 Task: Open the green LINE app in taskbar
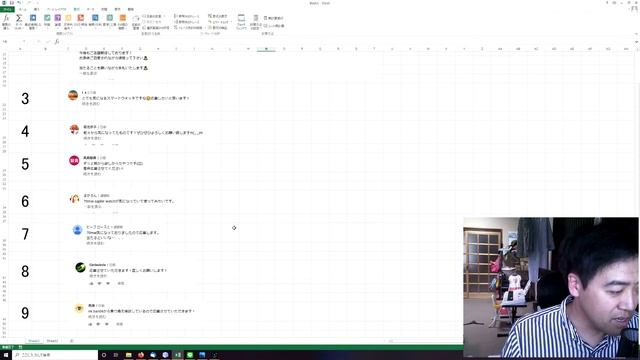pyautogui.click(x=190, y=355)
